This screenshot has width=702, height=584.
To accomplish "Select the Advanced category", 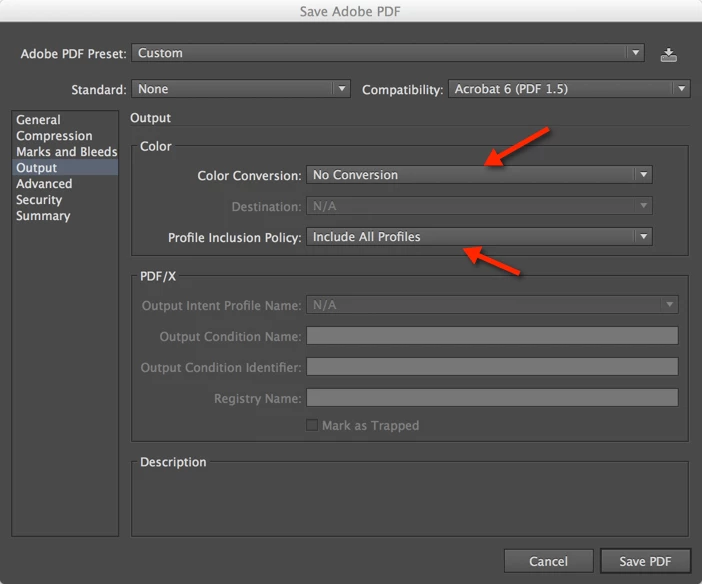I will pos(65,184).
